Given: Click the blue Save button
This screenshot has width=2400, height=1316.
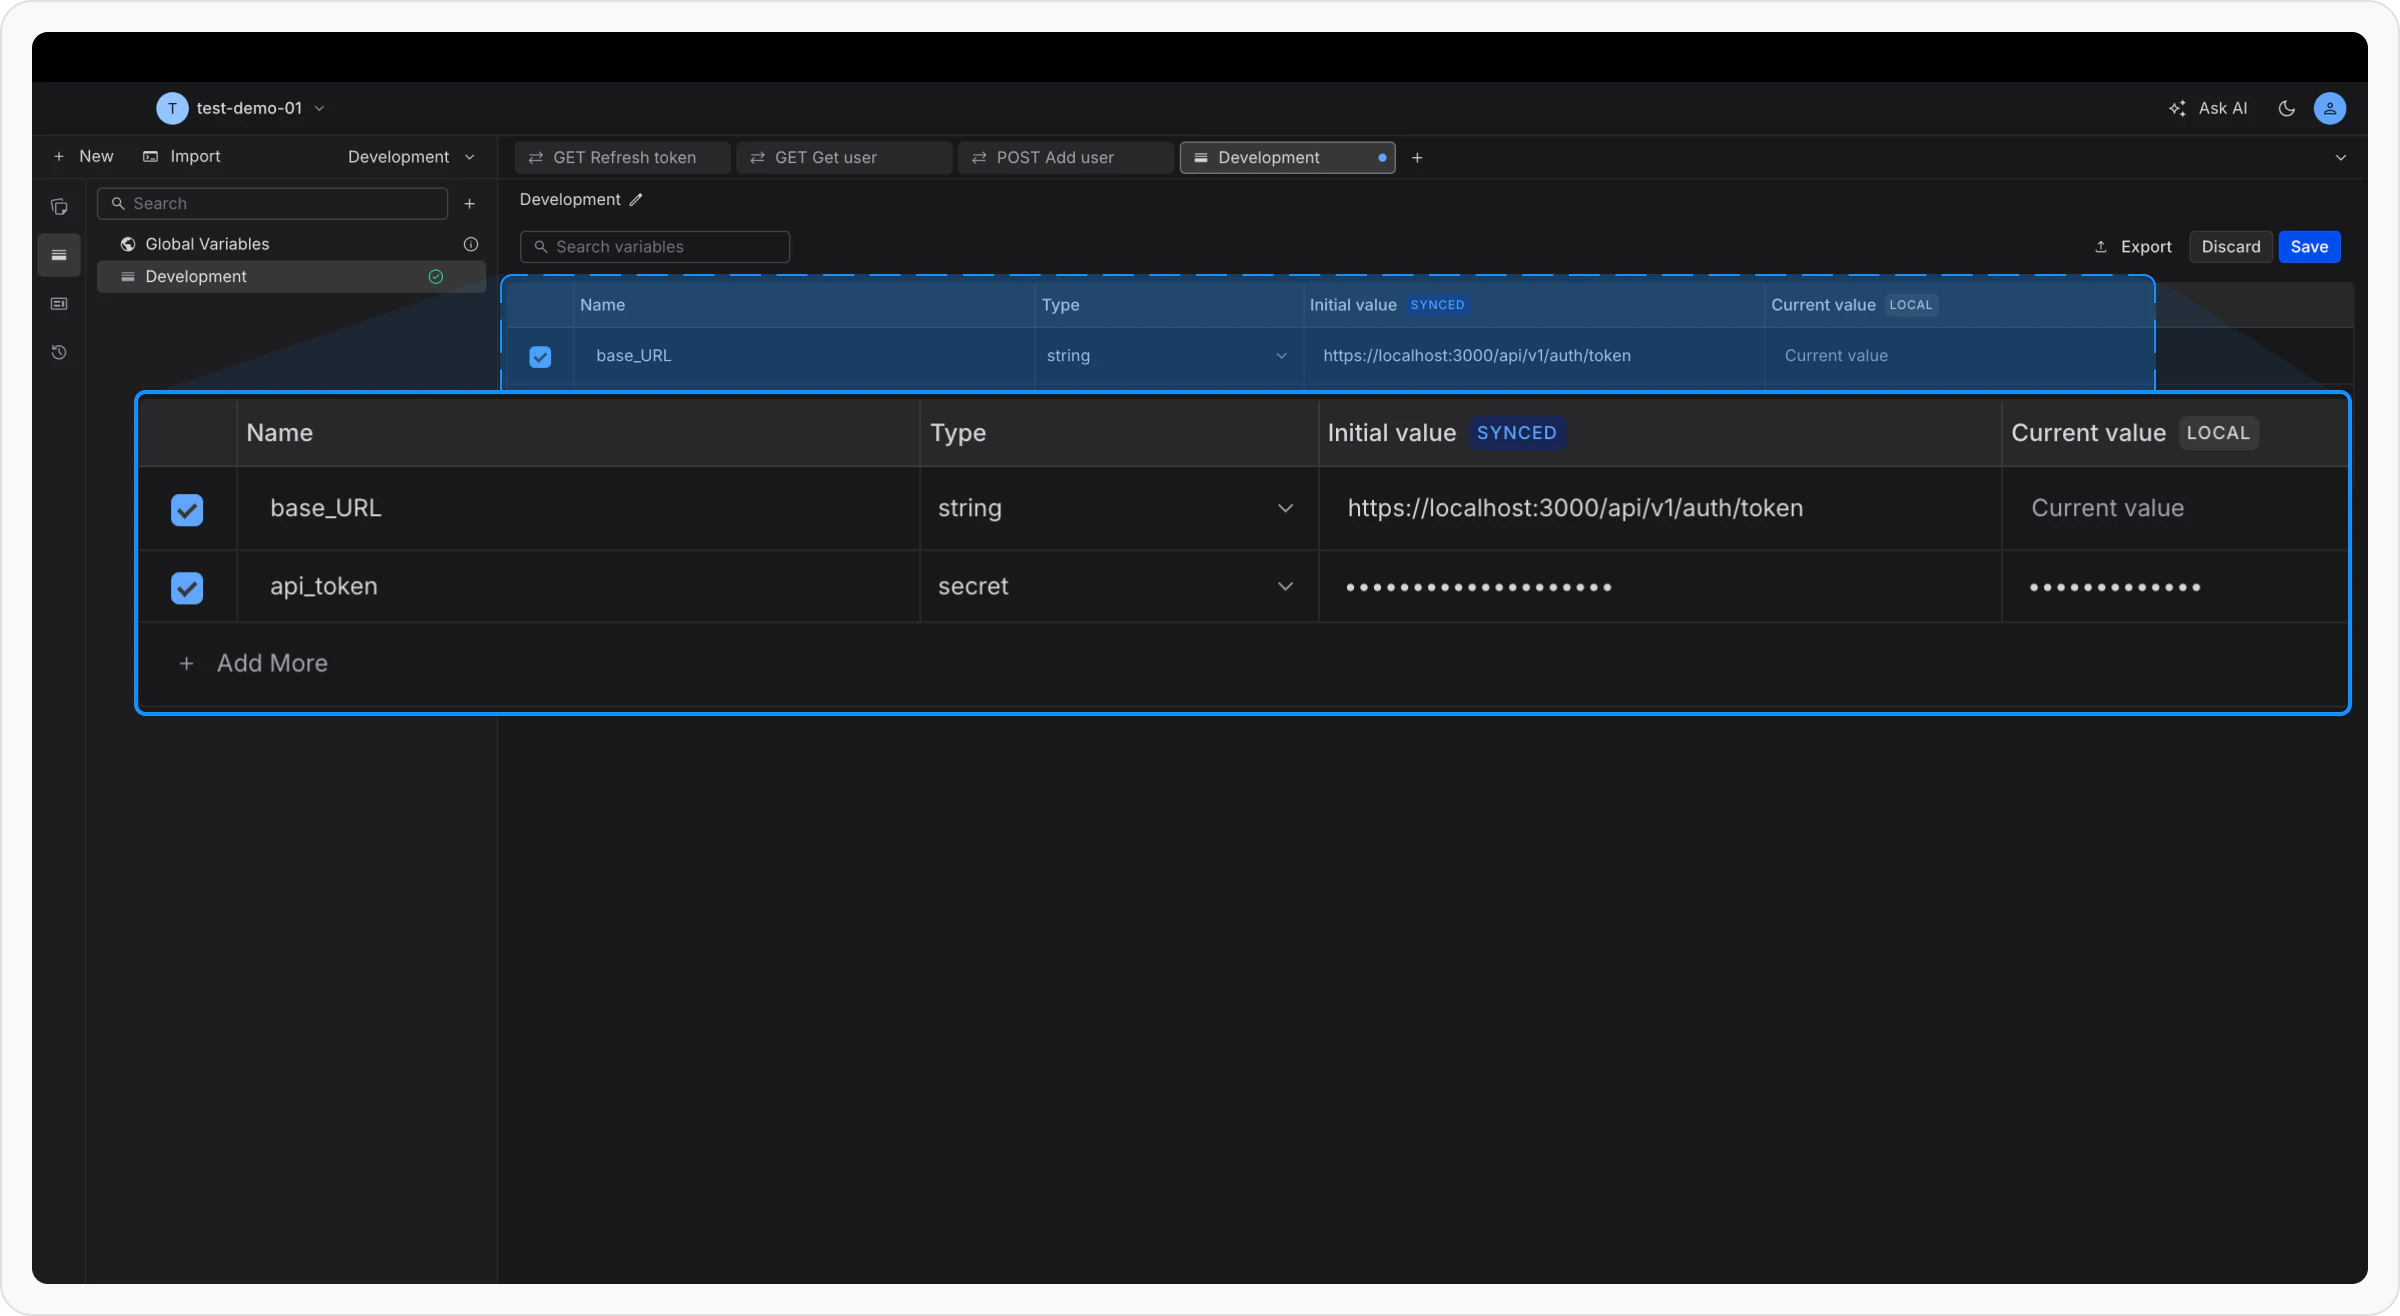Looking at the screenshot, I should click(x=2309, y=247).
